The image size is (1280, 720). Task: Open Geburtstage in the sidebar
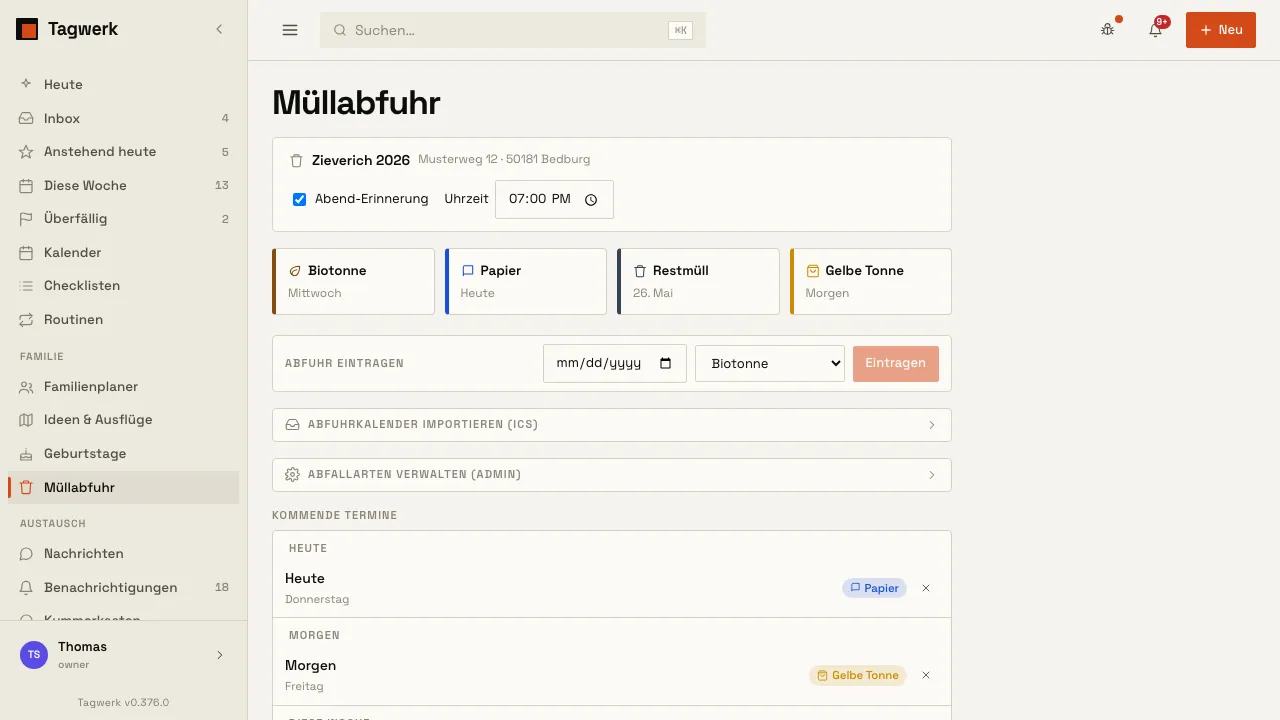[x=124, y=453]
